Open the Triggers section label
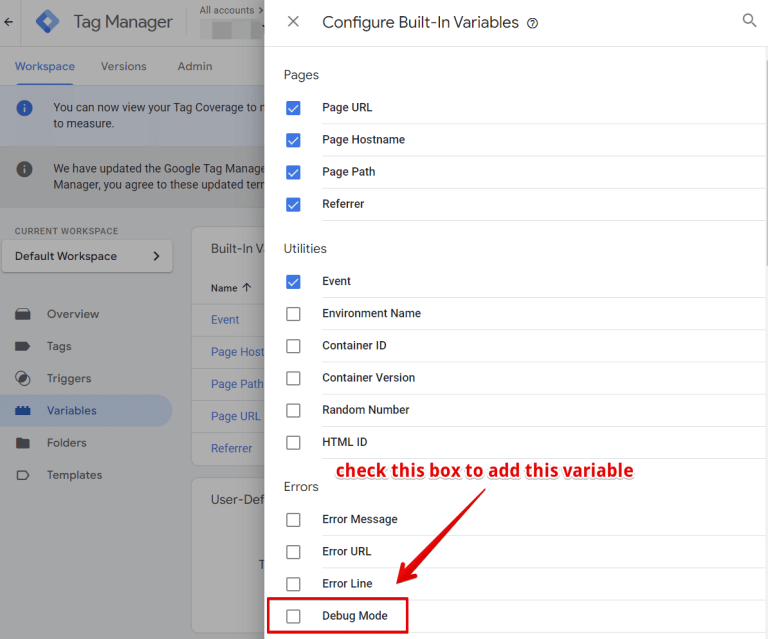The width and height of the screenshot is (768, 639). click(x=69, y=379)
